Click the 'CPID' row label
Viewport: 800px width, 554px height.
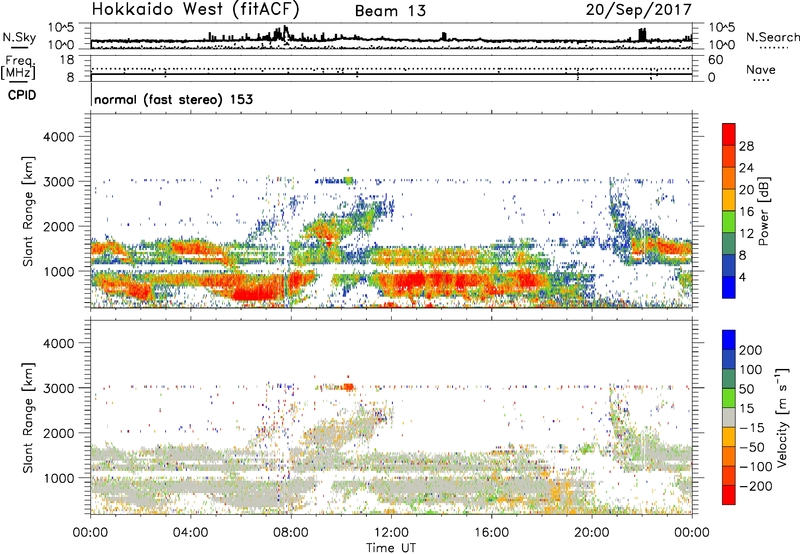(x=22, y=95)
